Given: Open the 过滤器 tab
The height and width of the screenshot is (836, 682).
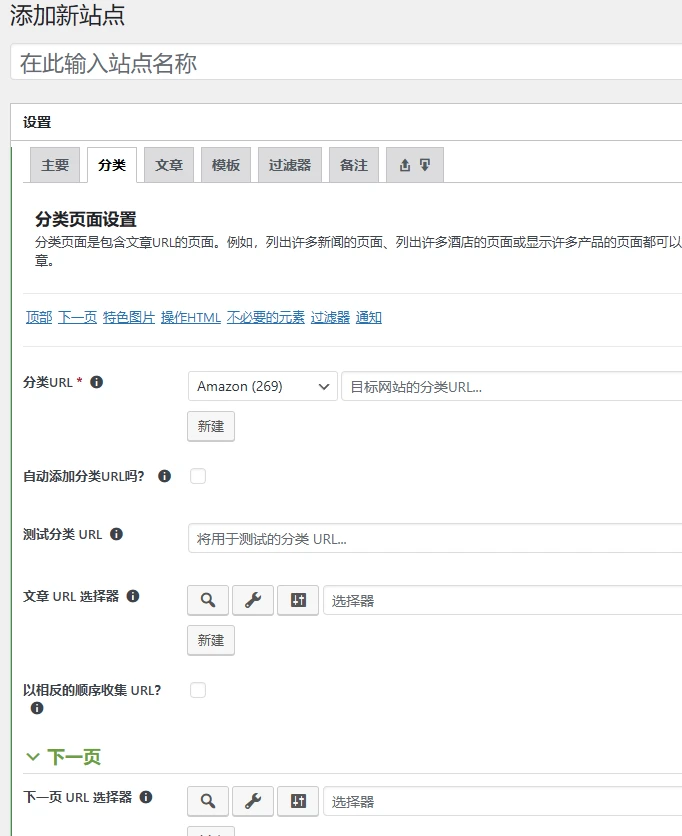Looking at the screenshot, I should 290,165.
